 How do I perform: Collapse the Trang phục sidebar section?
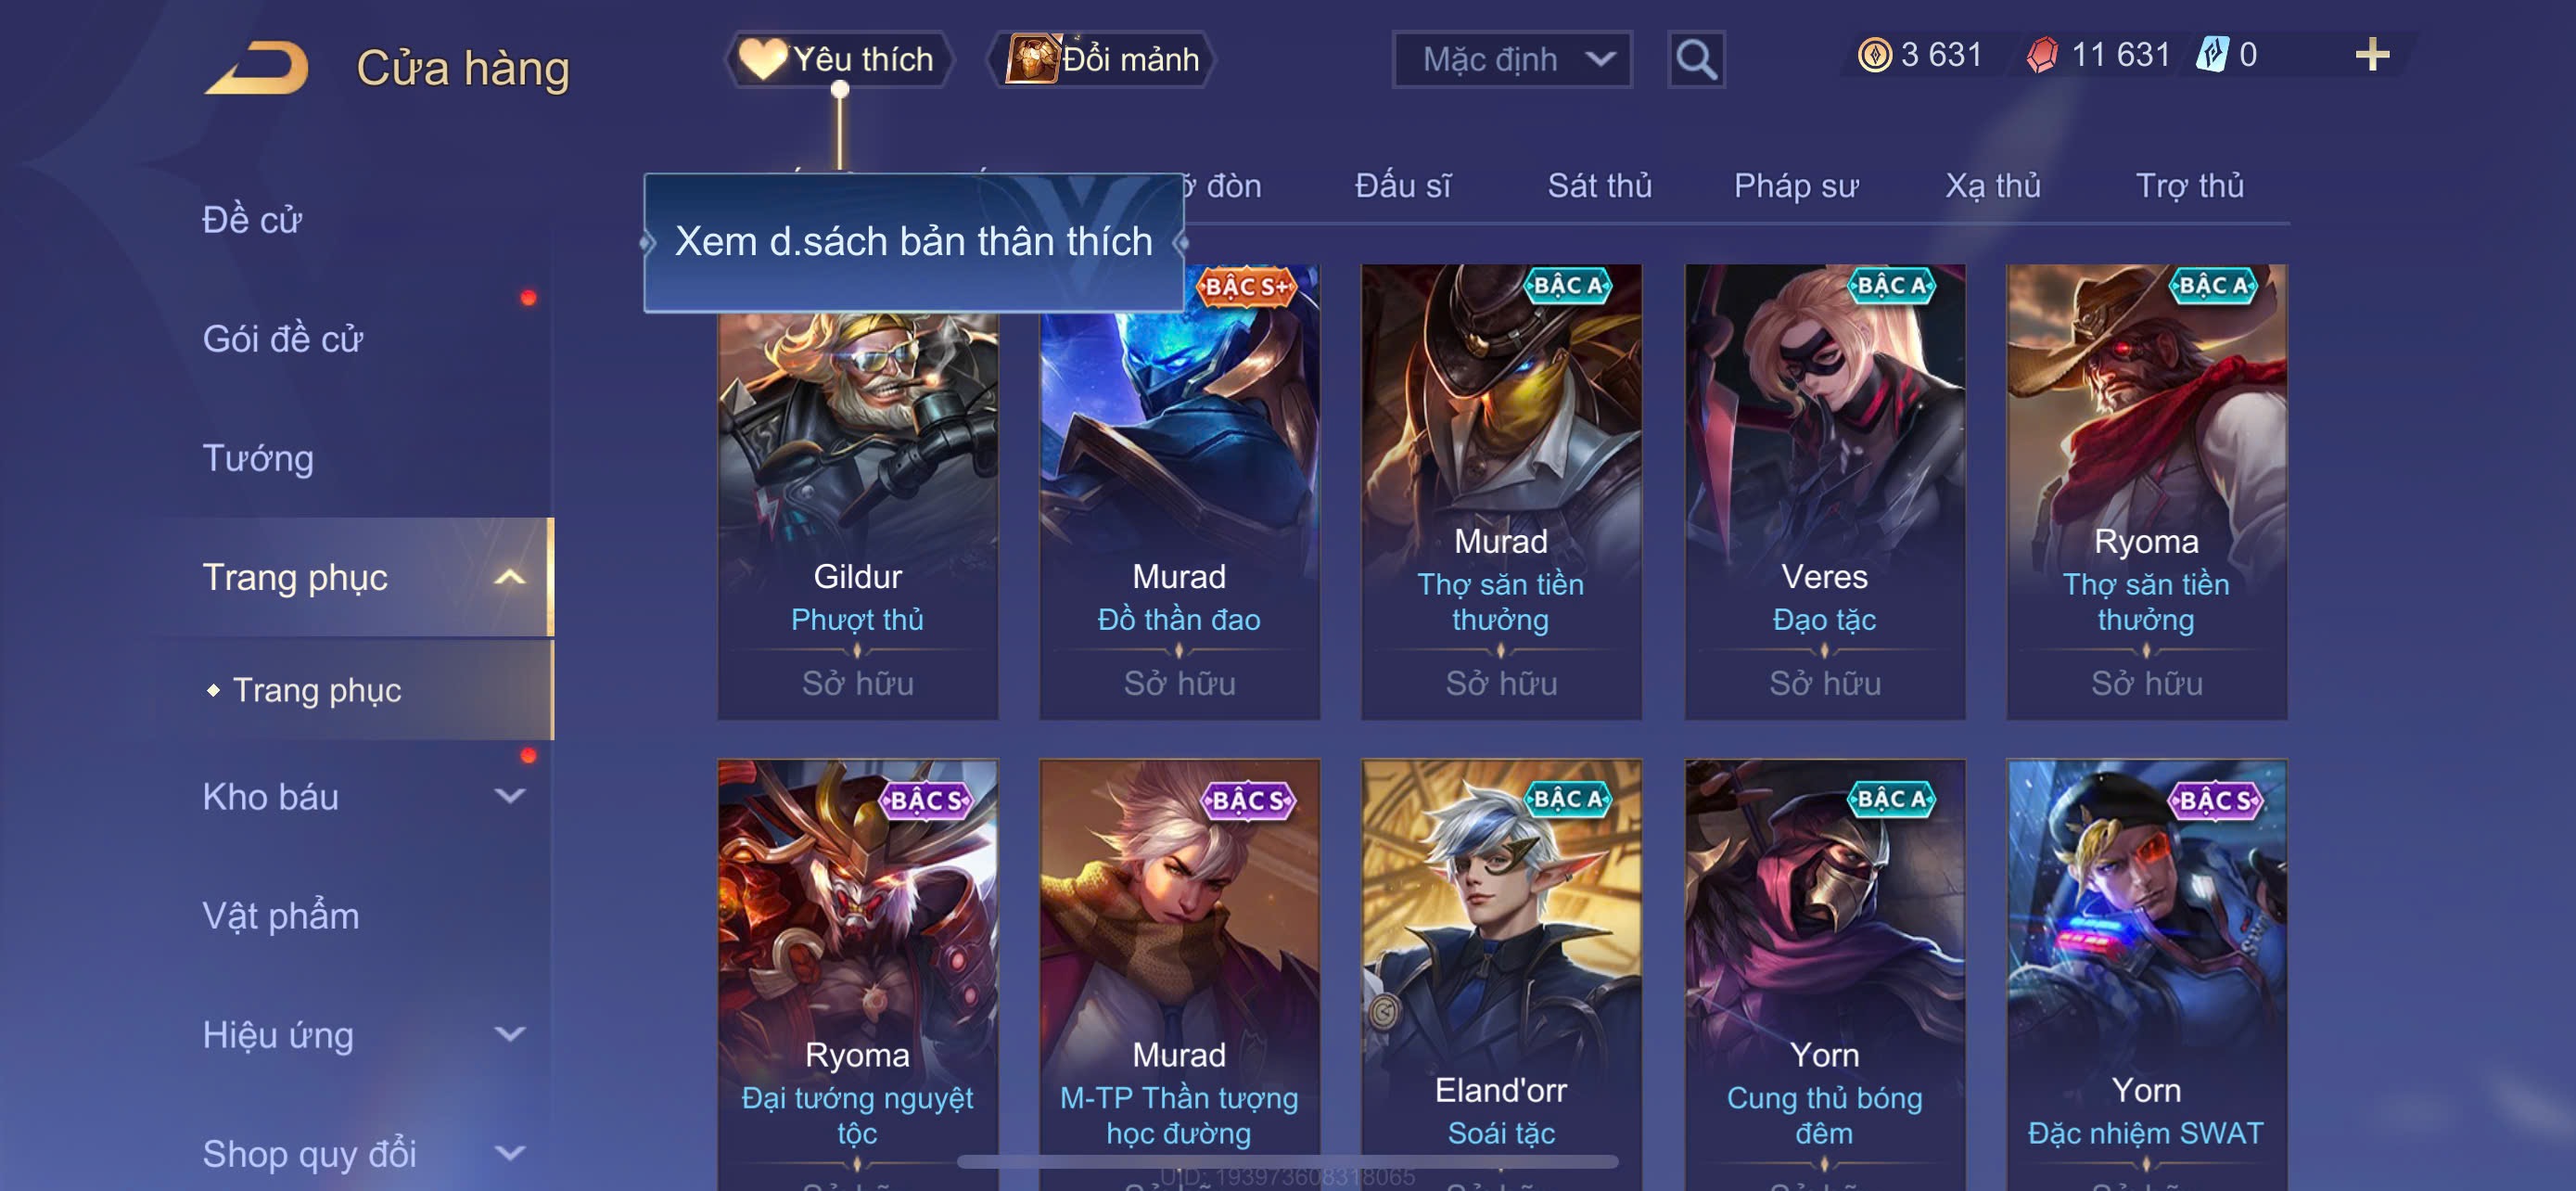click(509, 577)
